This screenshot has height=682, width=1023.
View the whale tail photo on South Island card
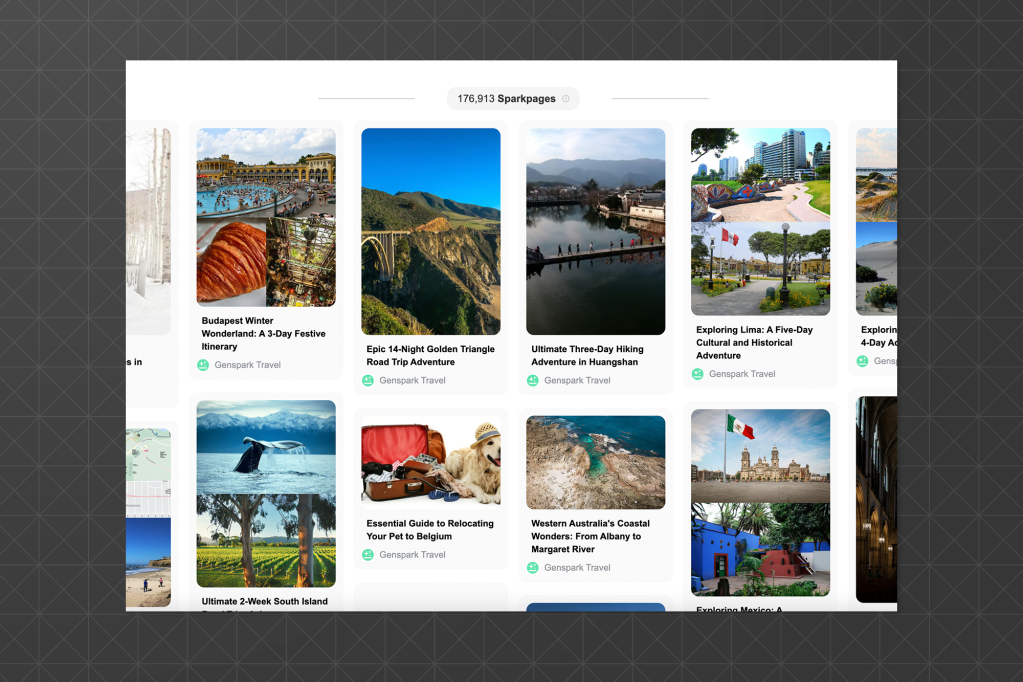pyautogui.click(x=266, y=447)
